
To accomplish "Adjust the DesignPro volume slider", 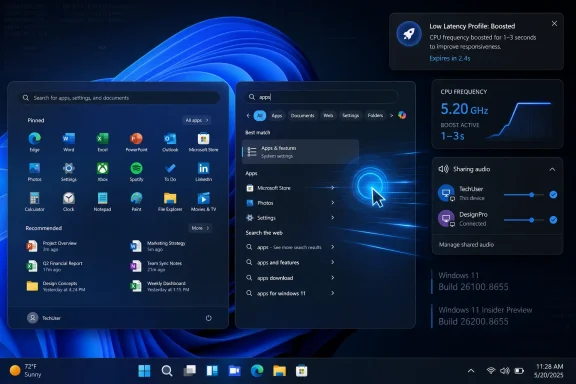I will click(523, 220).
